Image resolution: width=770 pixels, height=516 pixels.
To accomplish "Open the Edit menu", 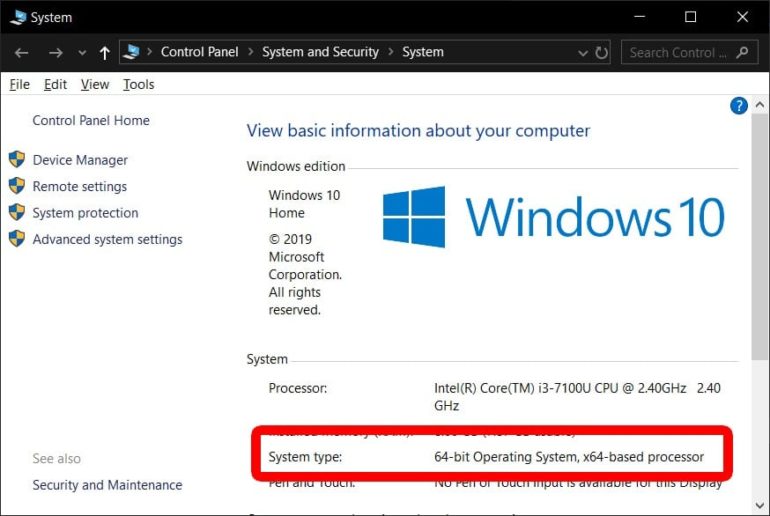I will pyautogui.click(x=55, y=84).
